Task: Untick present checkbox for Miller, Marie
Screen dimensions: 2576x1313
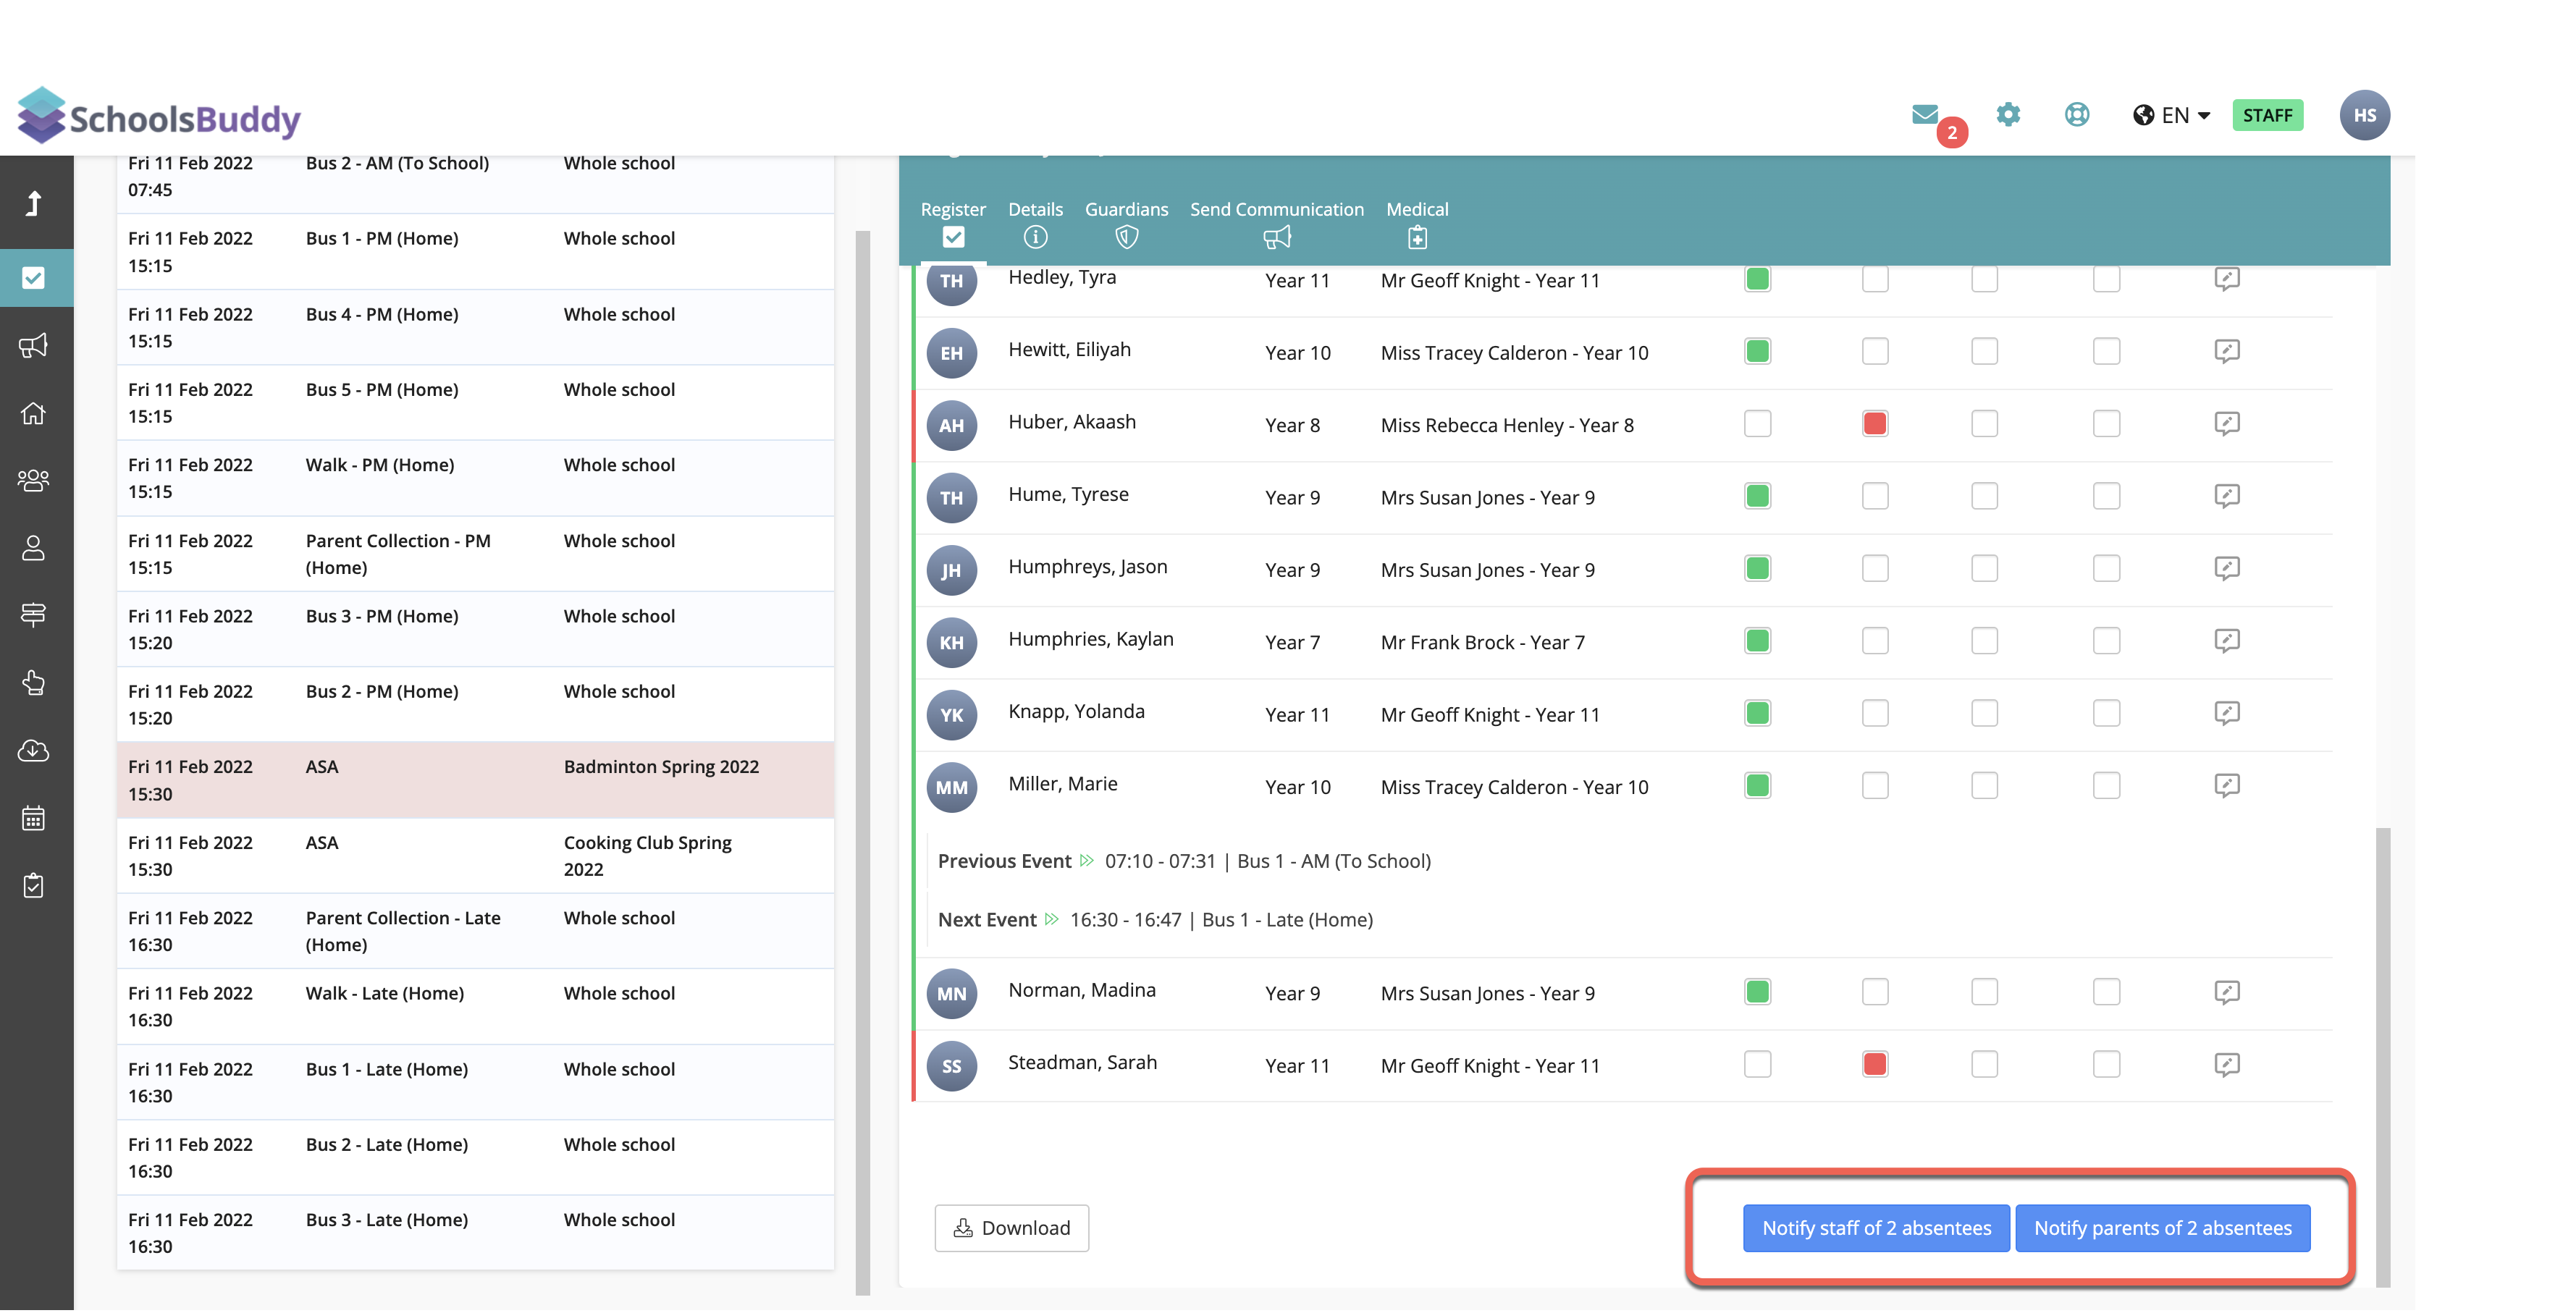Action: [x=1757, y=786]
